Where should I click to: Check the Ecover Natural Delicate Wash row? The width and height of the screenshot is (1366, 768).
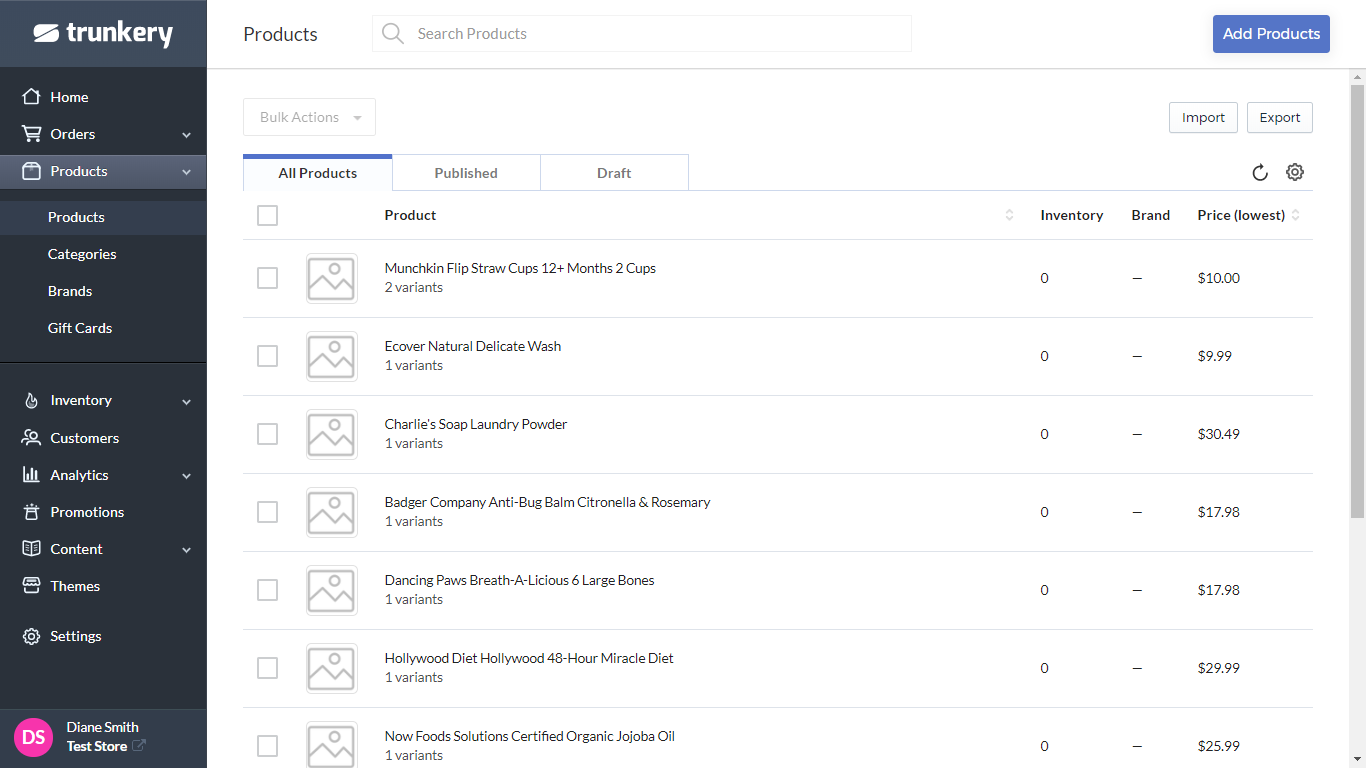tap(267, 356)
